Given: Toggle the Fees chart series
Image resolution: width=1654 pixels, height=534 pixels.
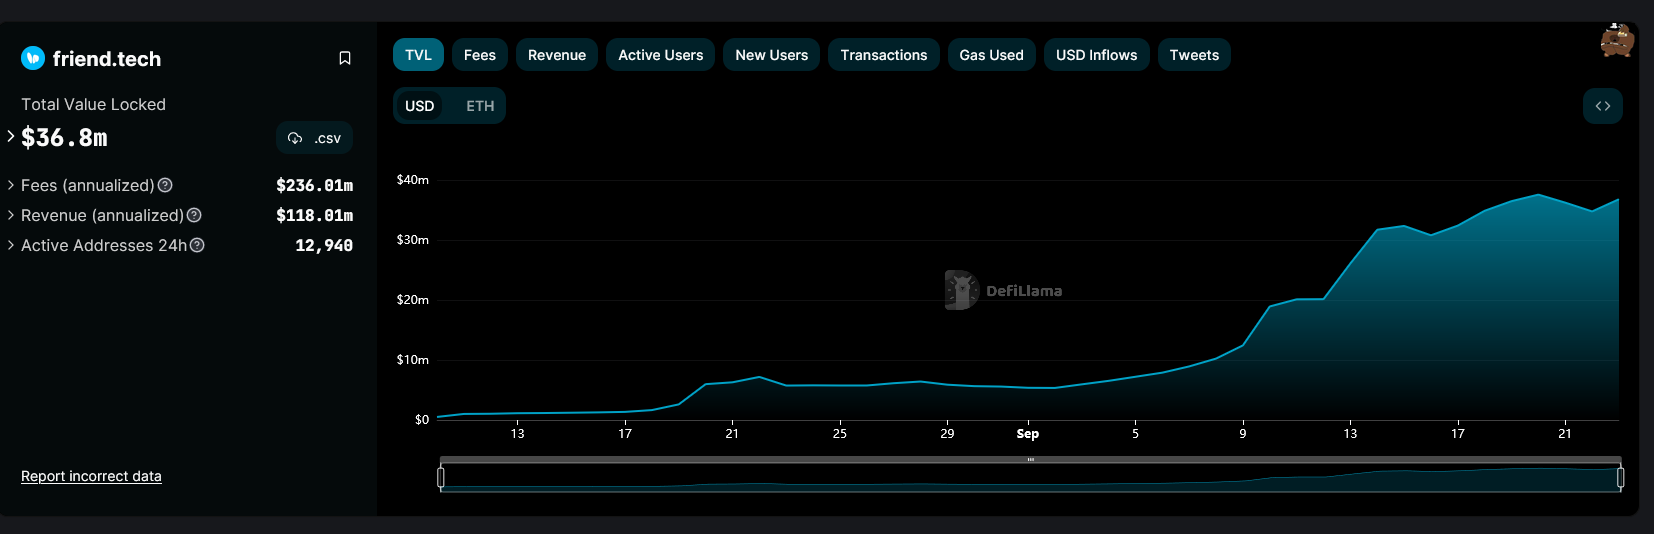Looking at the screenshot, I should click(x=479, y=55).
